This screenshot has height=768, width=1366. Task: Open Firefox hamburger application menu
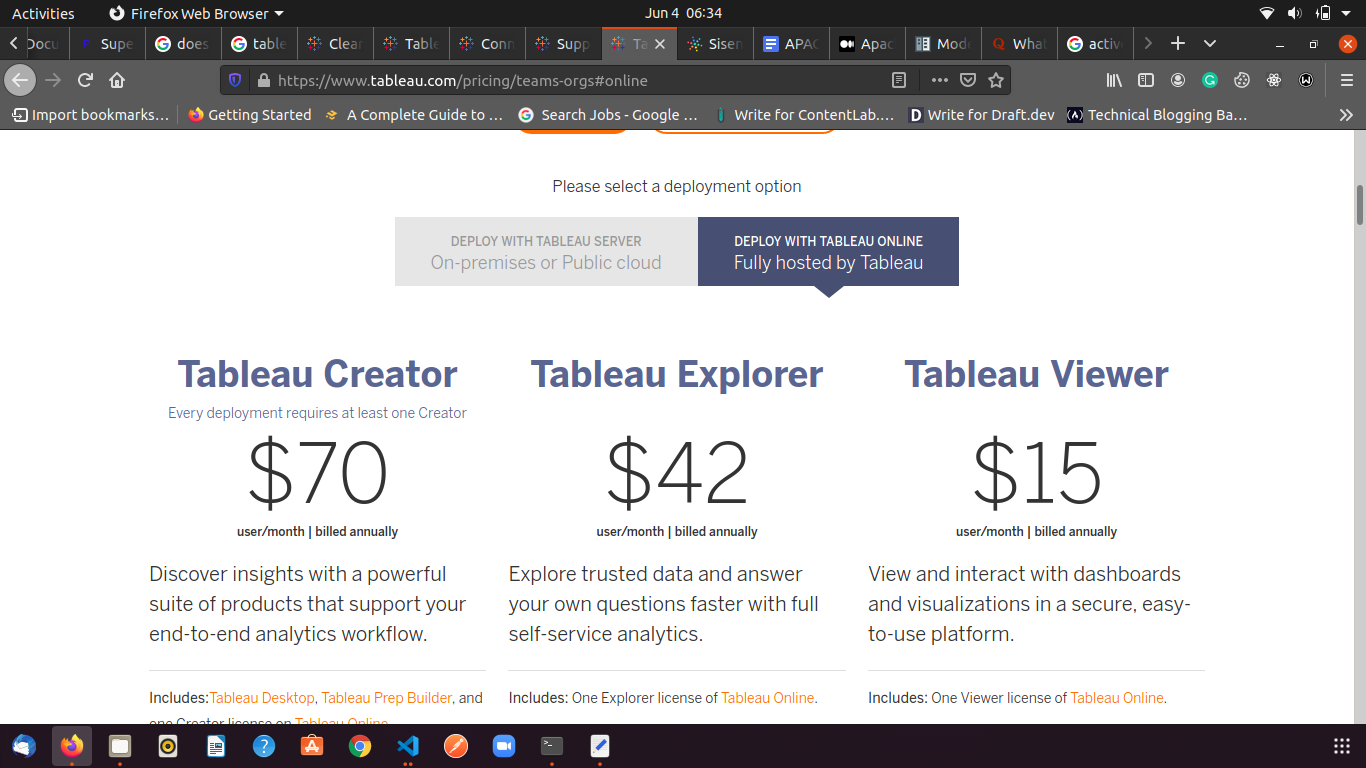[x=1346, y=80]
